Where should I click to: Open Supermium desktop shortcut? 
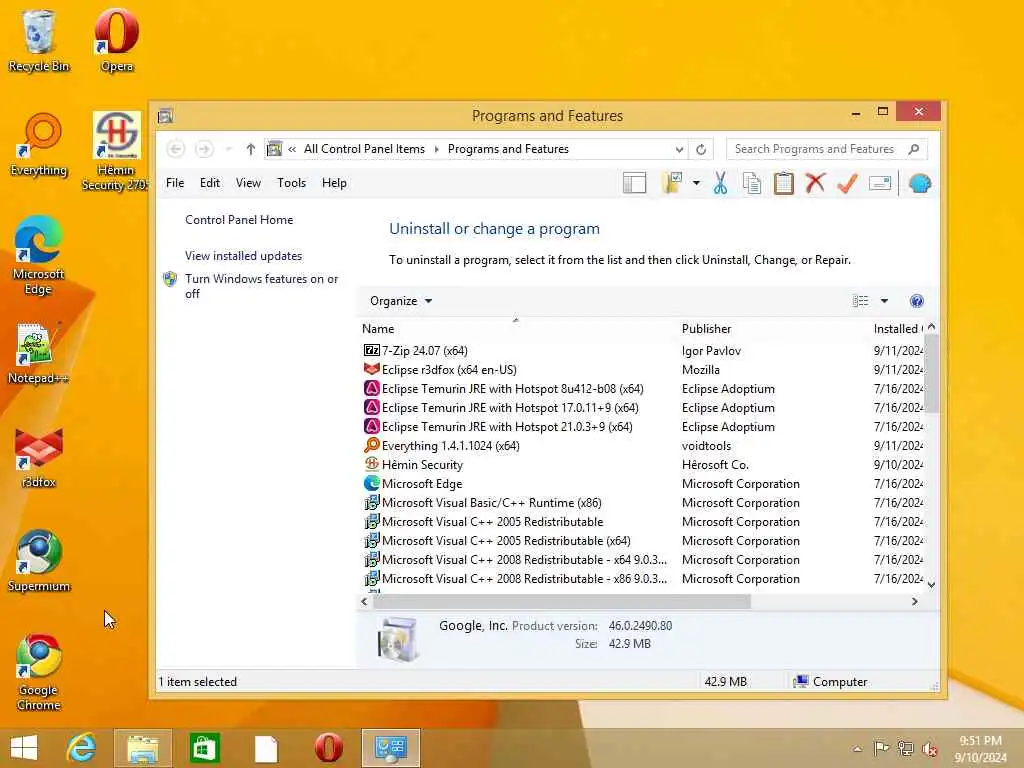[39, 561]
